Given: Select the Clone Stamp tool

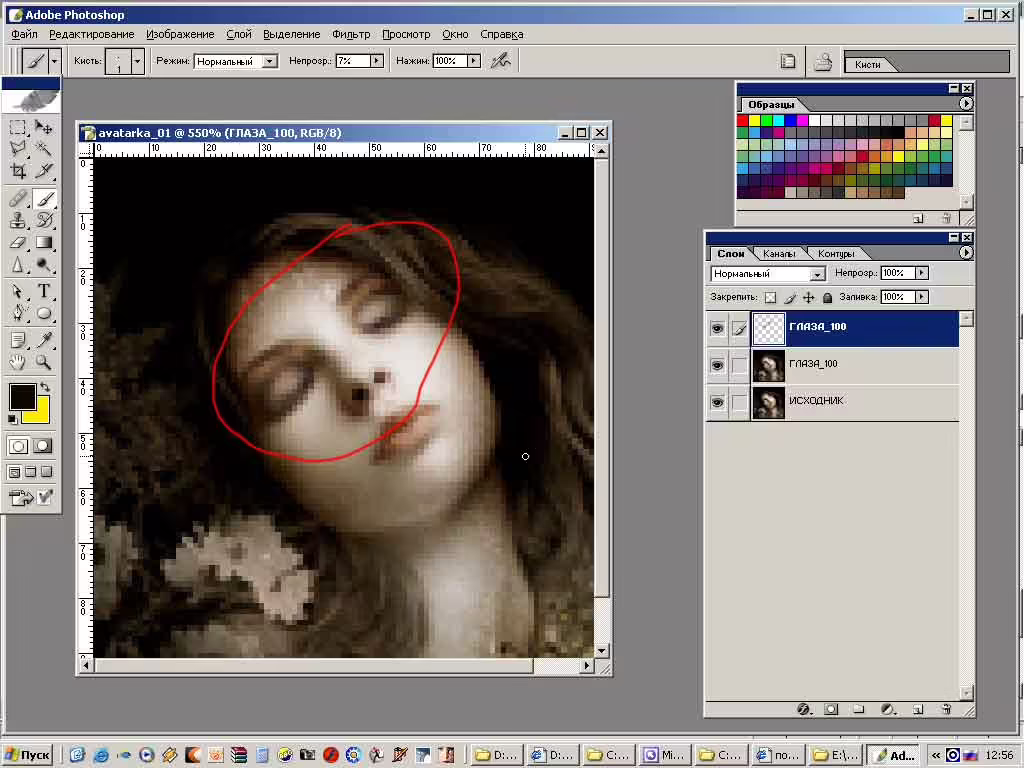Looking at the screenshot, I should coord(18,220).
